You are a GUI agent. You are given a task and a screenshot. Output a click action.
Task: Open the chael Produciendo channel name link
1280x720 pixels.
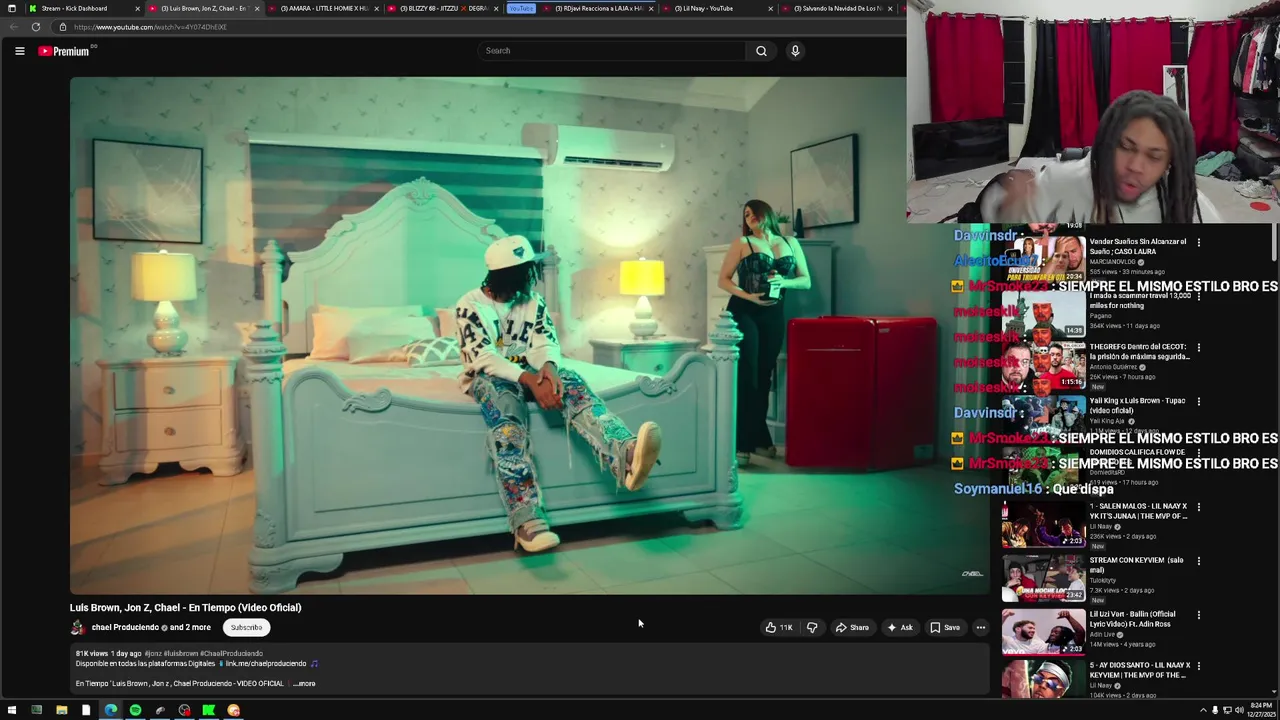click(125, 628)
